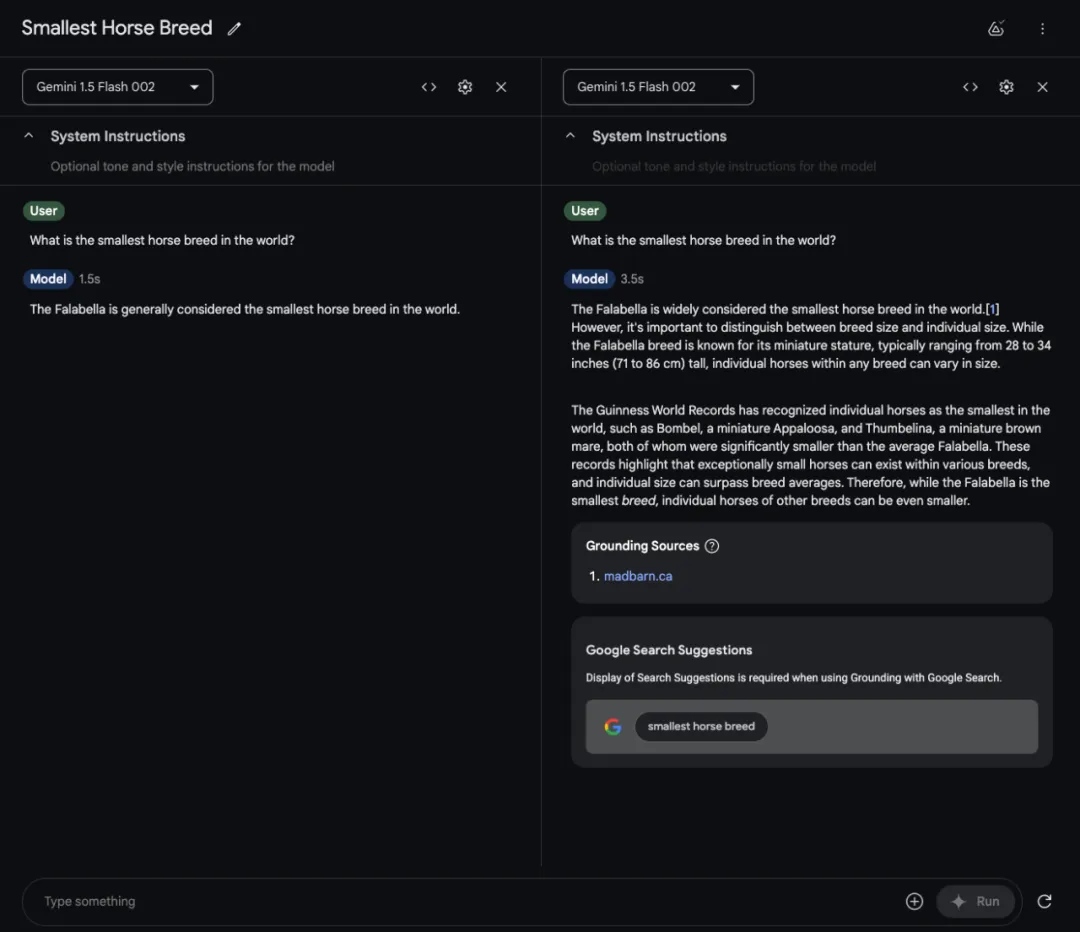1080x932 pixels.
Task: Open the three-dot more options menu
Action: coord(1042,28)
